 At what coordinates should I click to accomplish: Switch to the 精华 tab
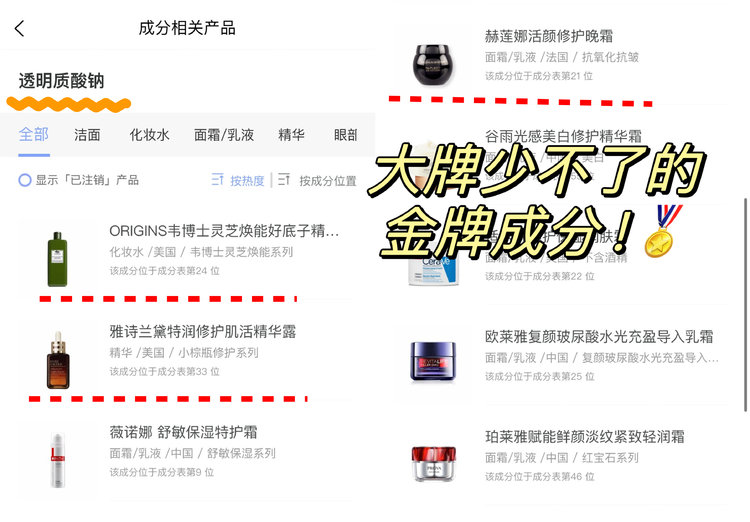pyautogui.click(x=291, y=135)
